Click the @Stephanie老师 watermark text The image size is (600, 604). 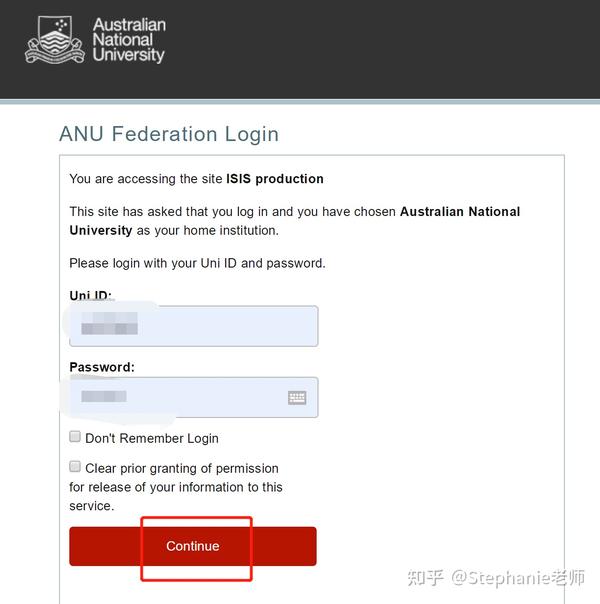(518, 577)
